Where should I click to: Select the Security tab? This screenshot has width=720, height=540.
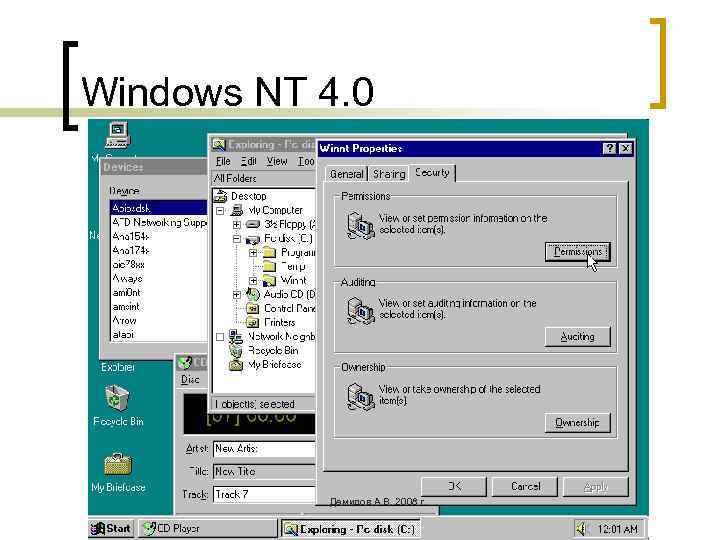[432, 173]
